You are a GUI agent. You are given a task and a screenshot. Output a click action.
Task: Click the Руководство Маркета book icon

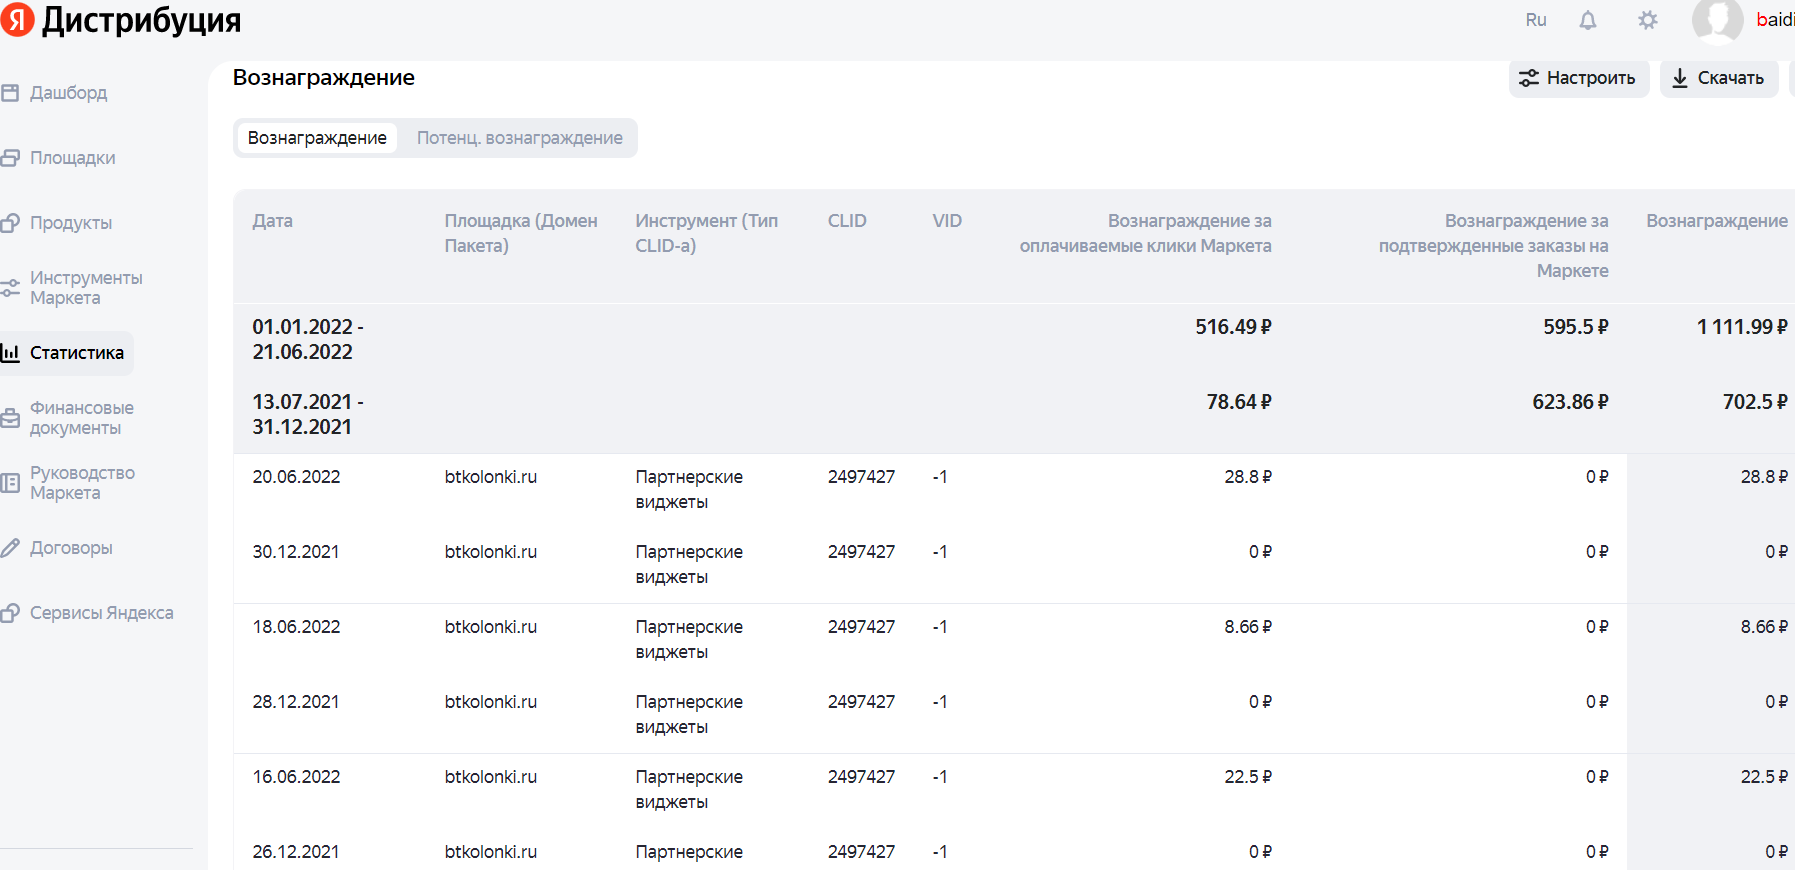(x=10, y=483)
